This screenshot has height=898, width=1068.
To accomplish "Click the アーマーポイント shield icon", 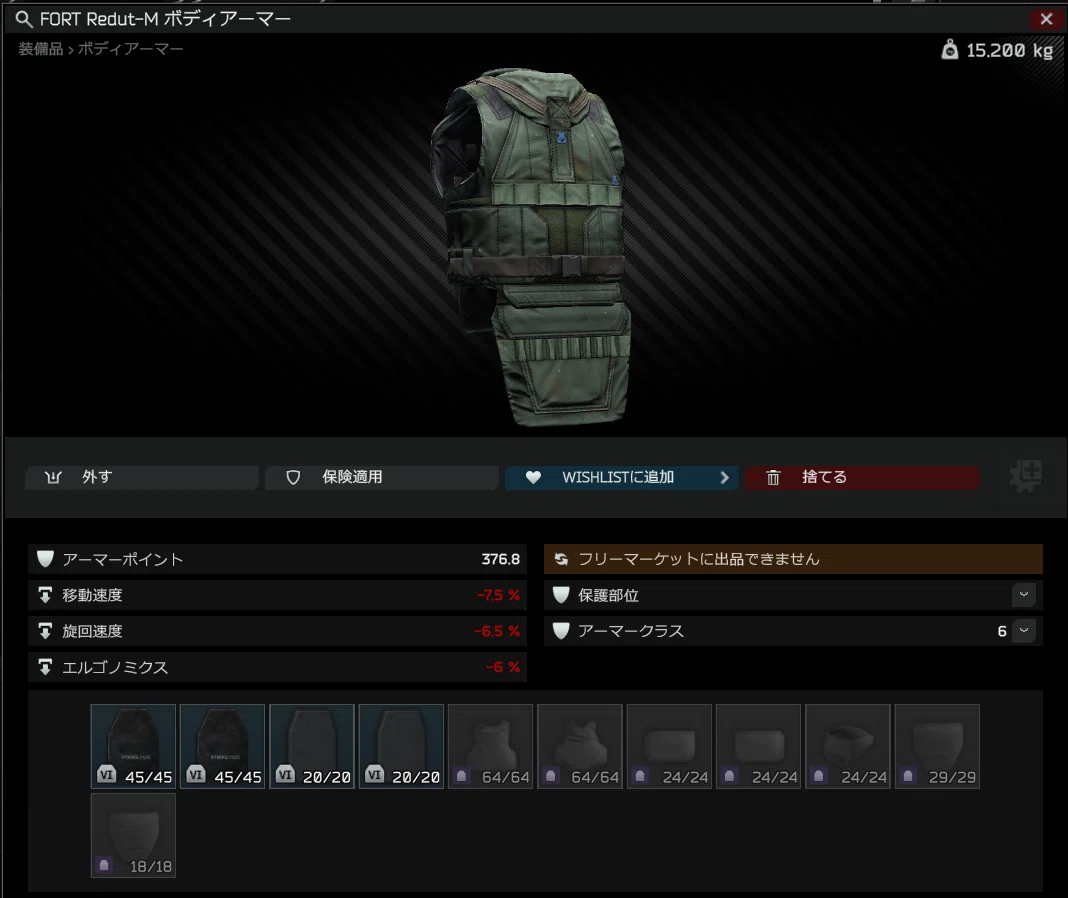I will click(x=45, y=559).
